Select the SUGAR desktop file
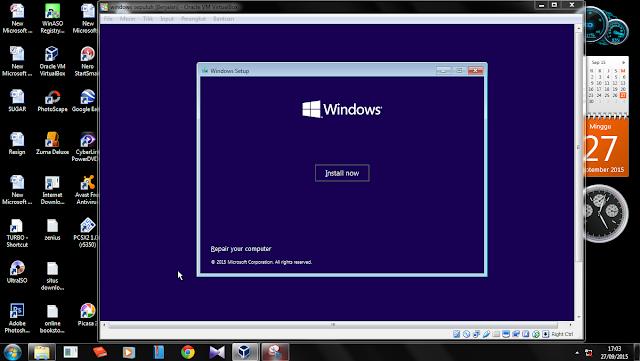Screen dimensions: 640x361 pos(17,100)
